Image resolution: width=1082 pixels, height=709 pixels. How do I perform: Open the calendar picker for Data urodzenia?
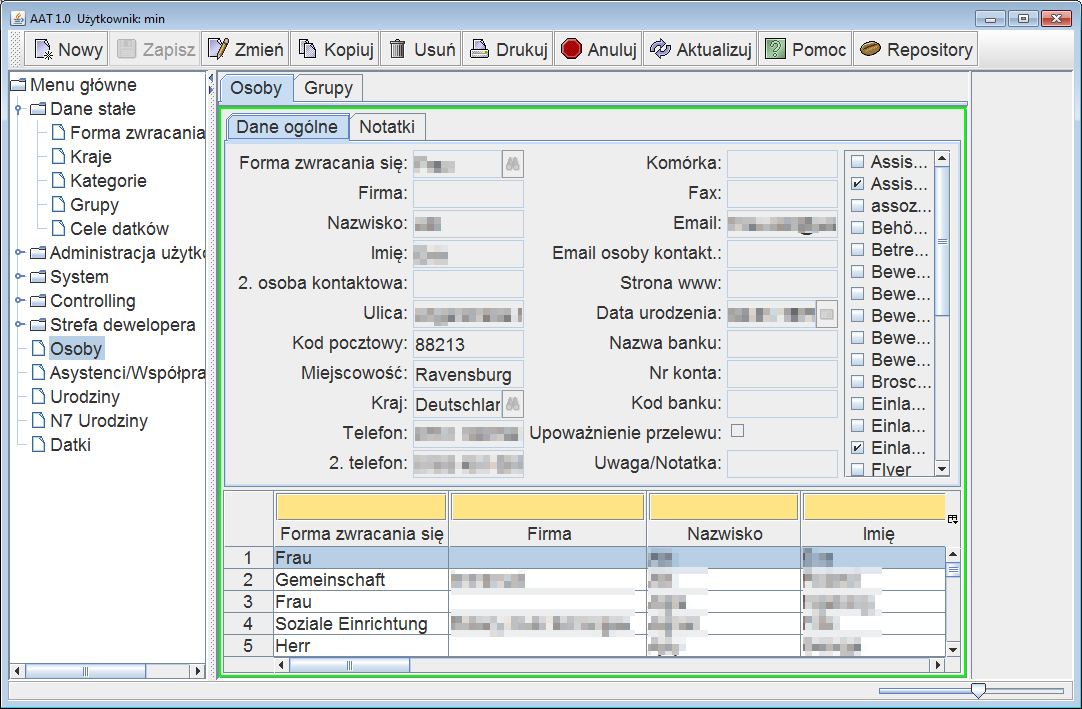coord(827,314)
